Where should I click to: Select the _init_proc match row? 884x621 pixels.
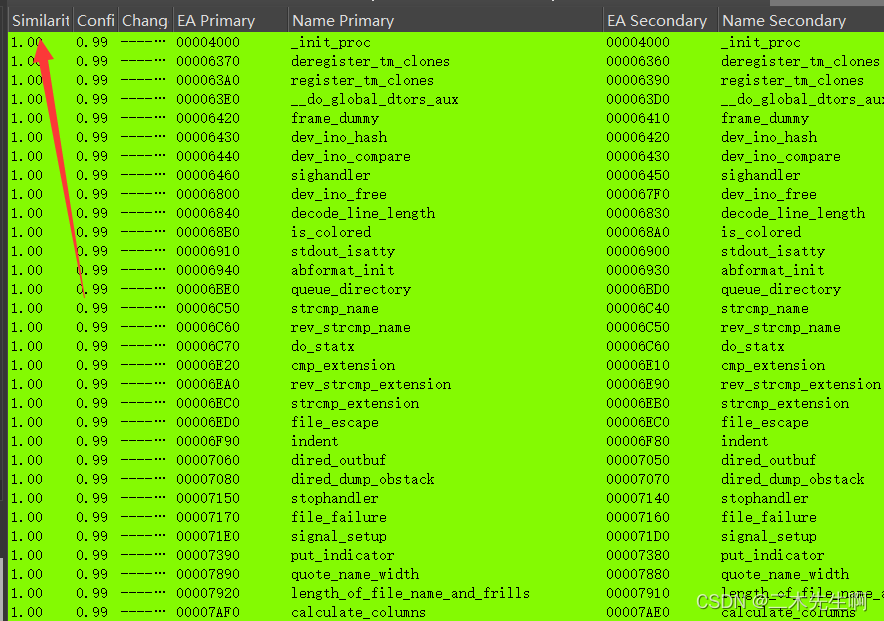pyautogui.click(x=331, y=42)
